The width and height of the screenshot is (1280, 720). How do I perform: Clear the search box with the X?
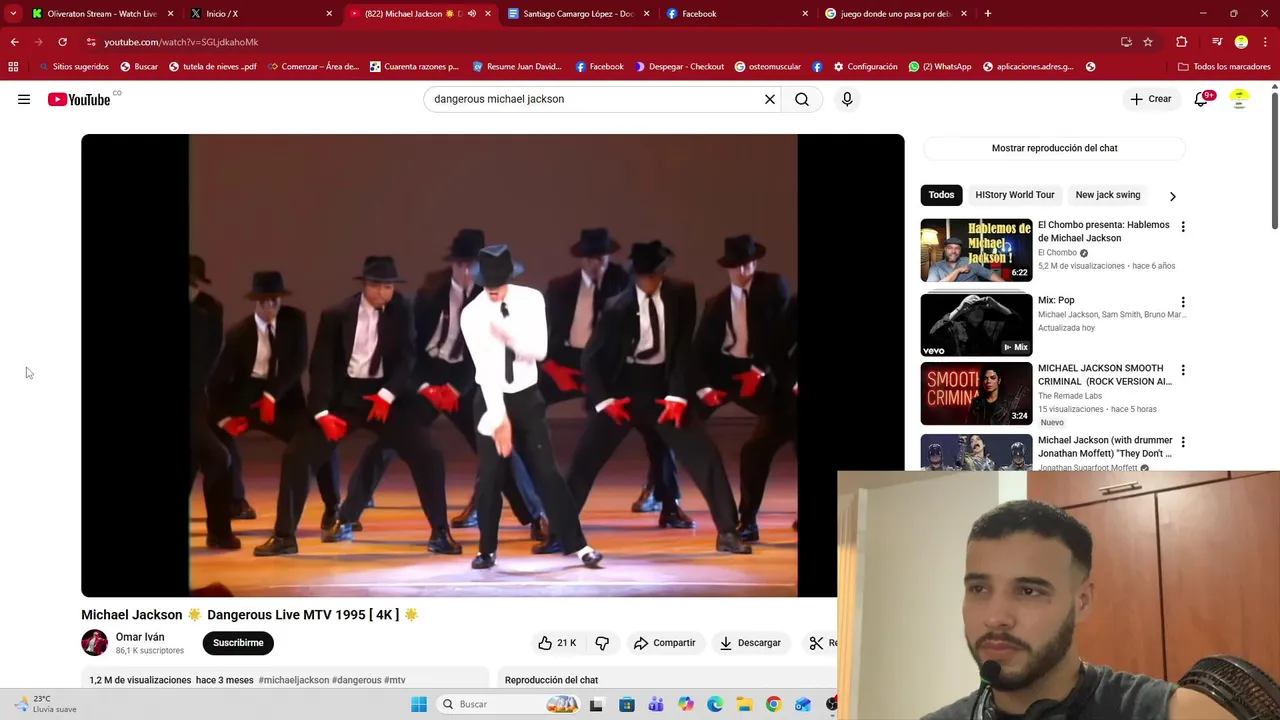(770, 99)
